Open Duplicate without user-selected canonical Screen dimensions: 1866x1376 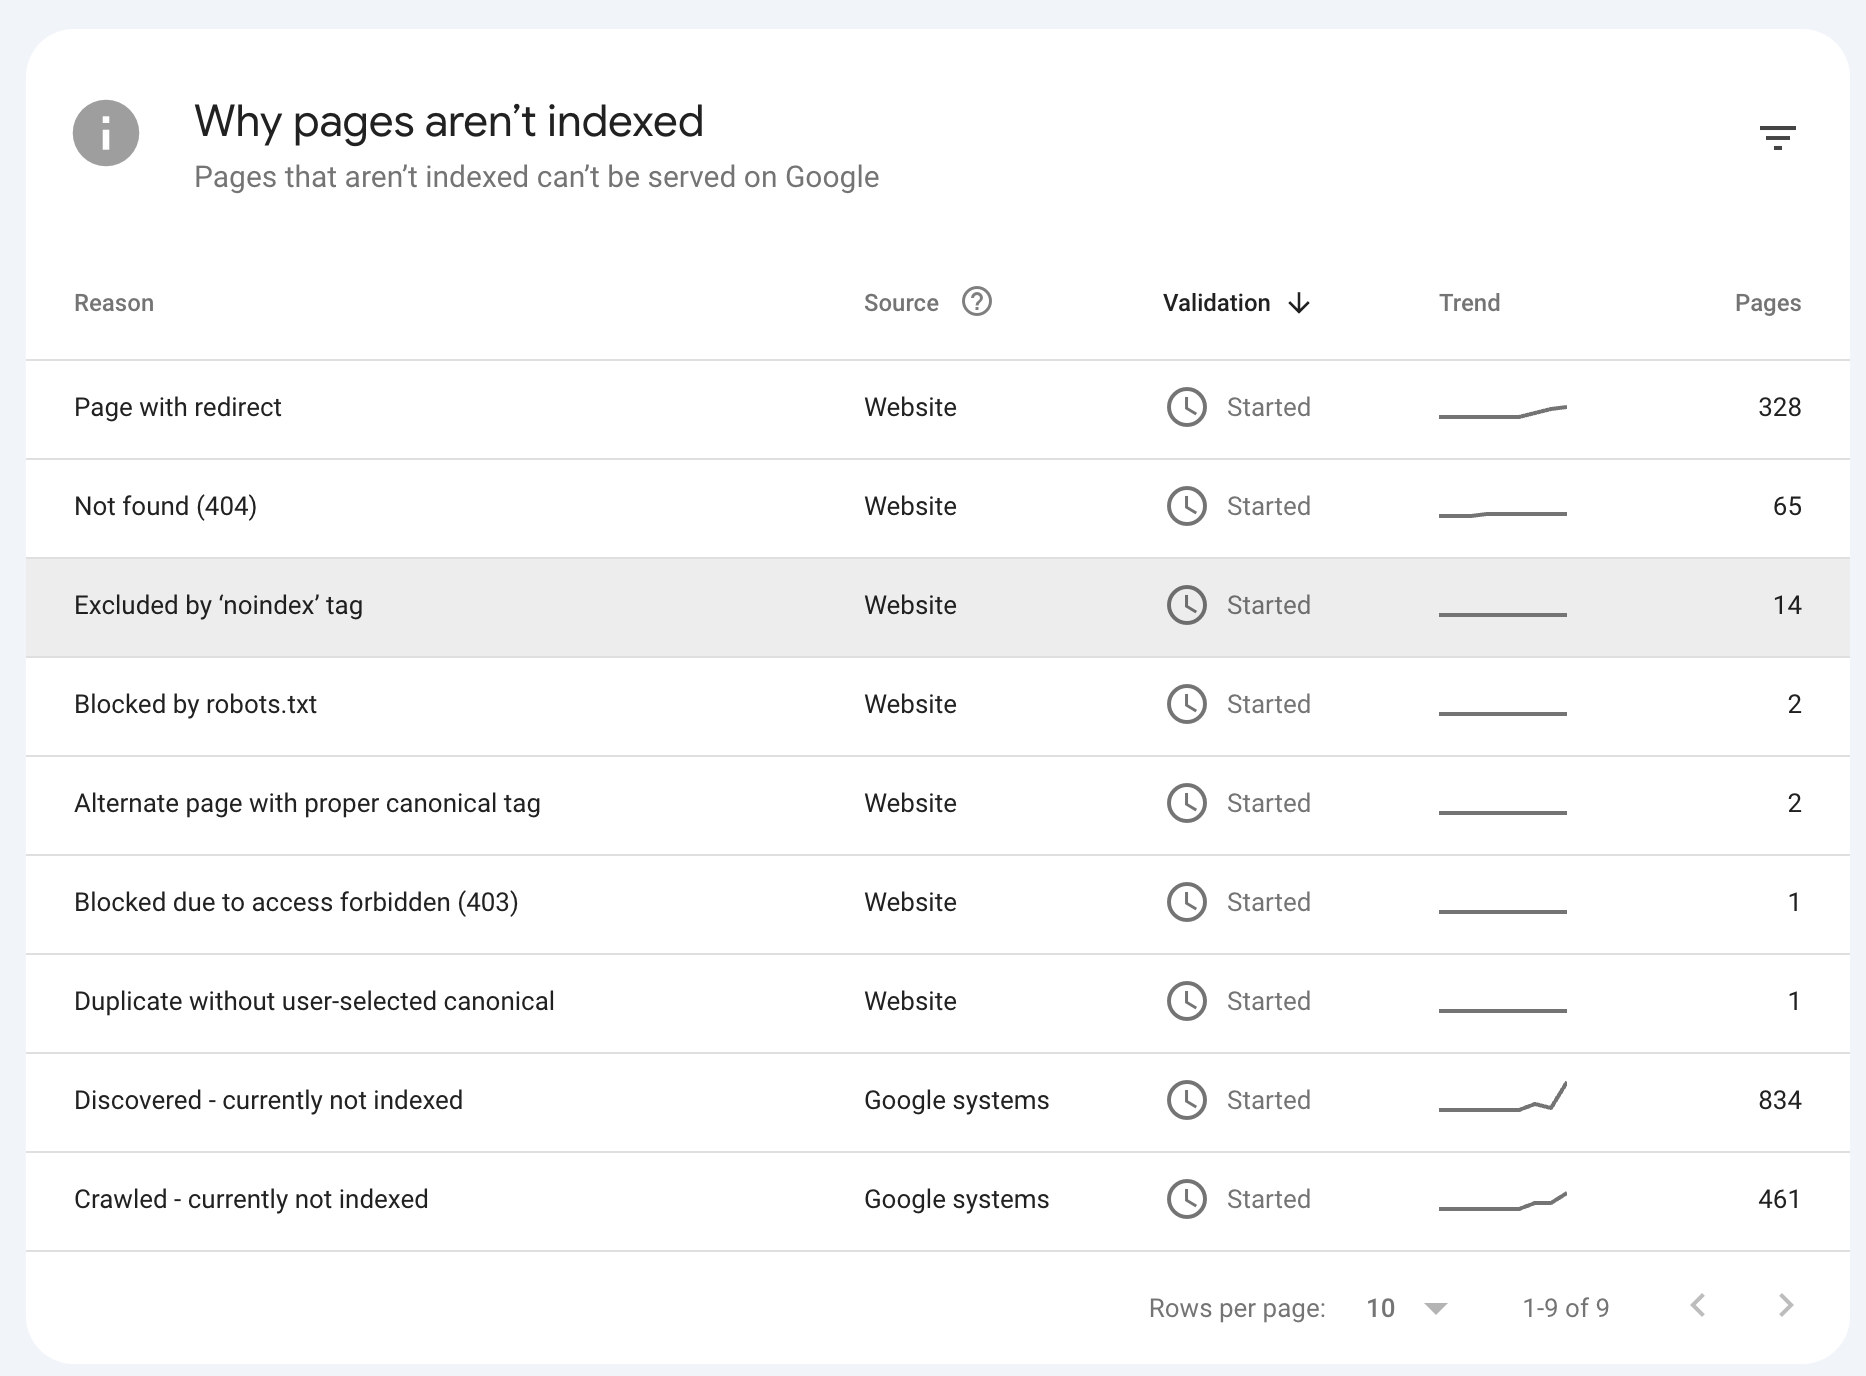click(314, 1001)
